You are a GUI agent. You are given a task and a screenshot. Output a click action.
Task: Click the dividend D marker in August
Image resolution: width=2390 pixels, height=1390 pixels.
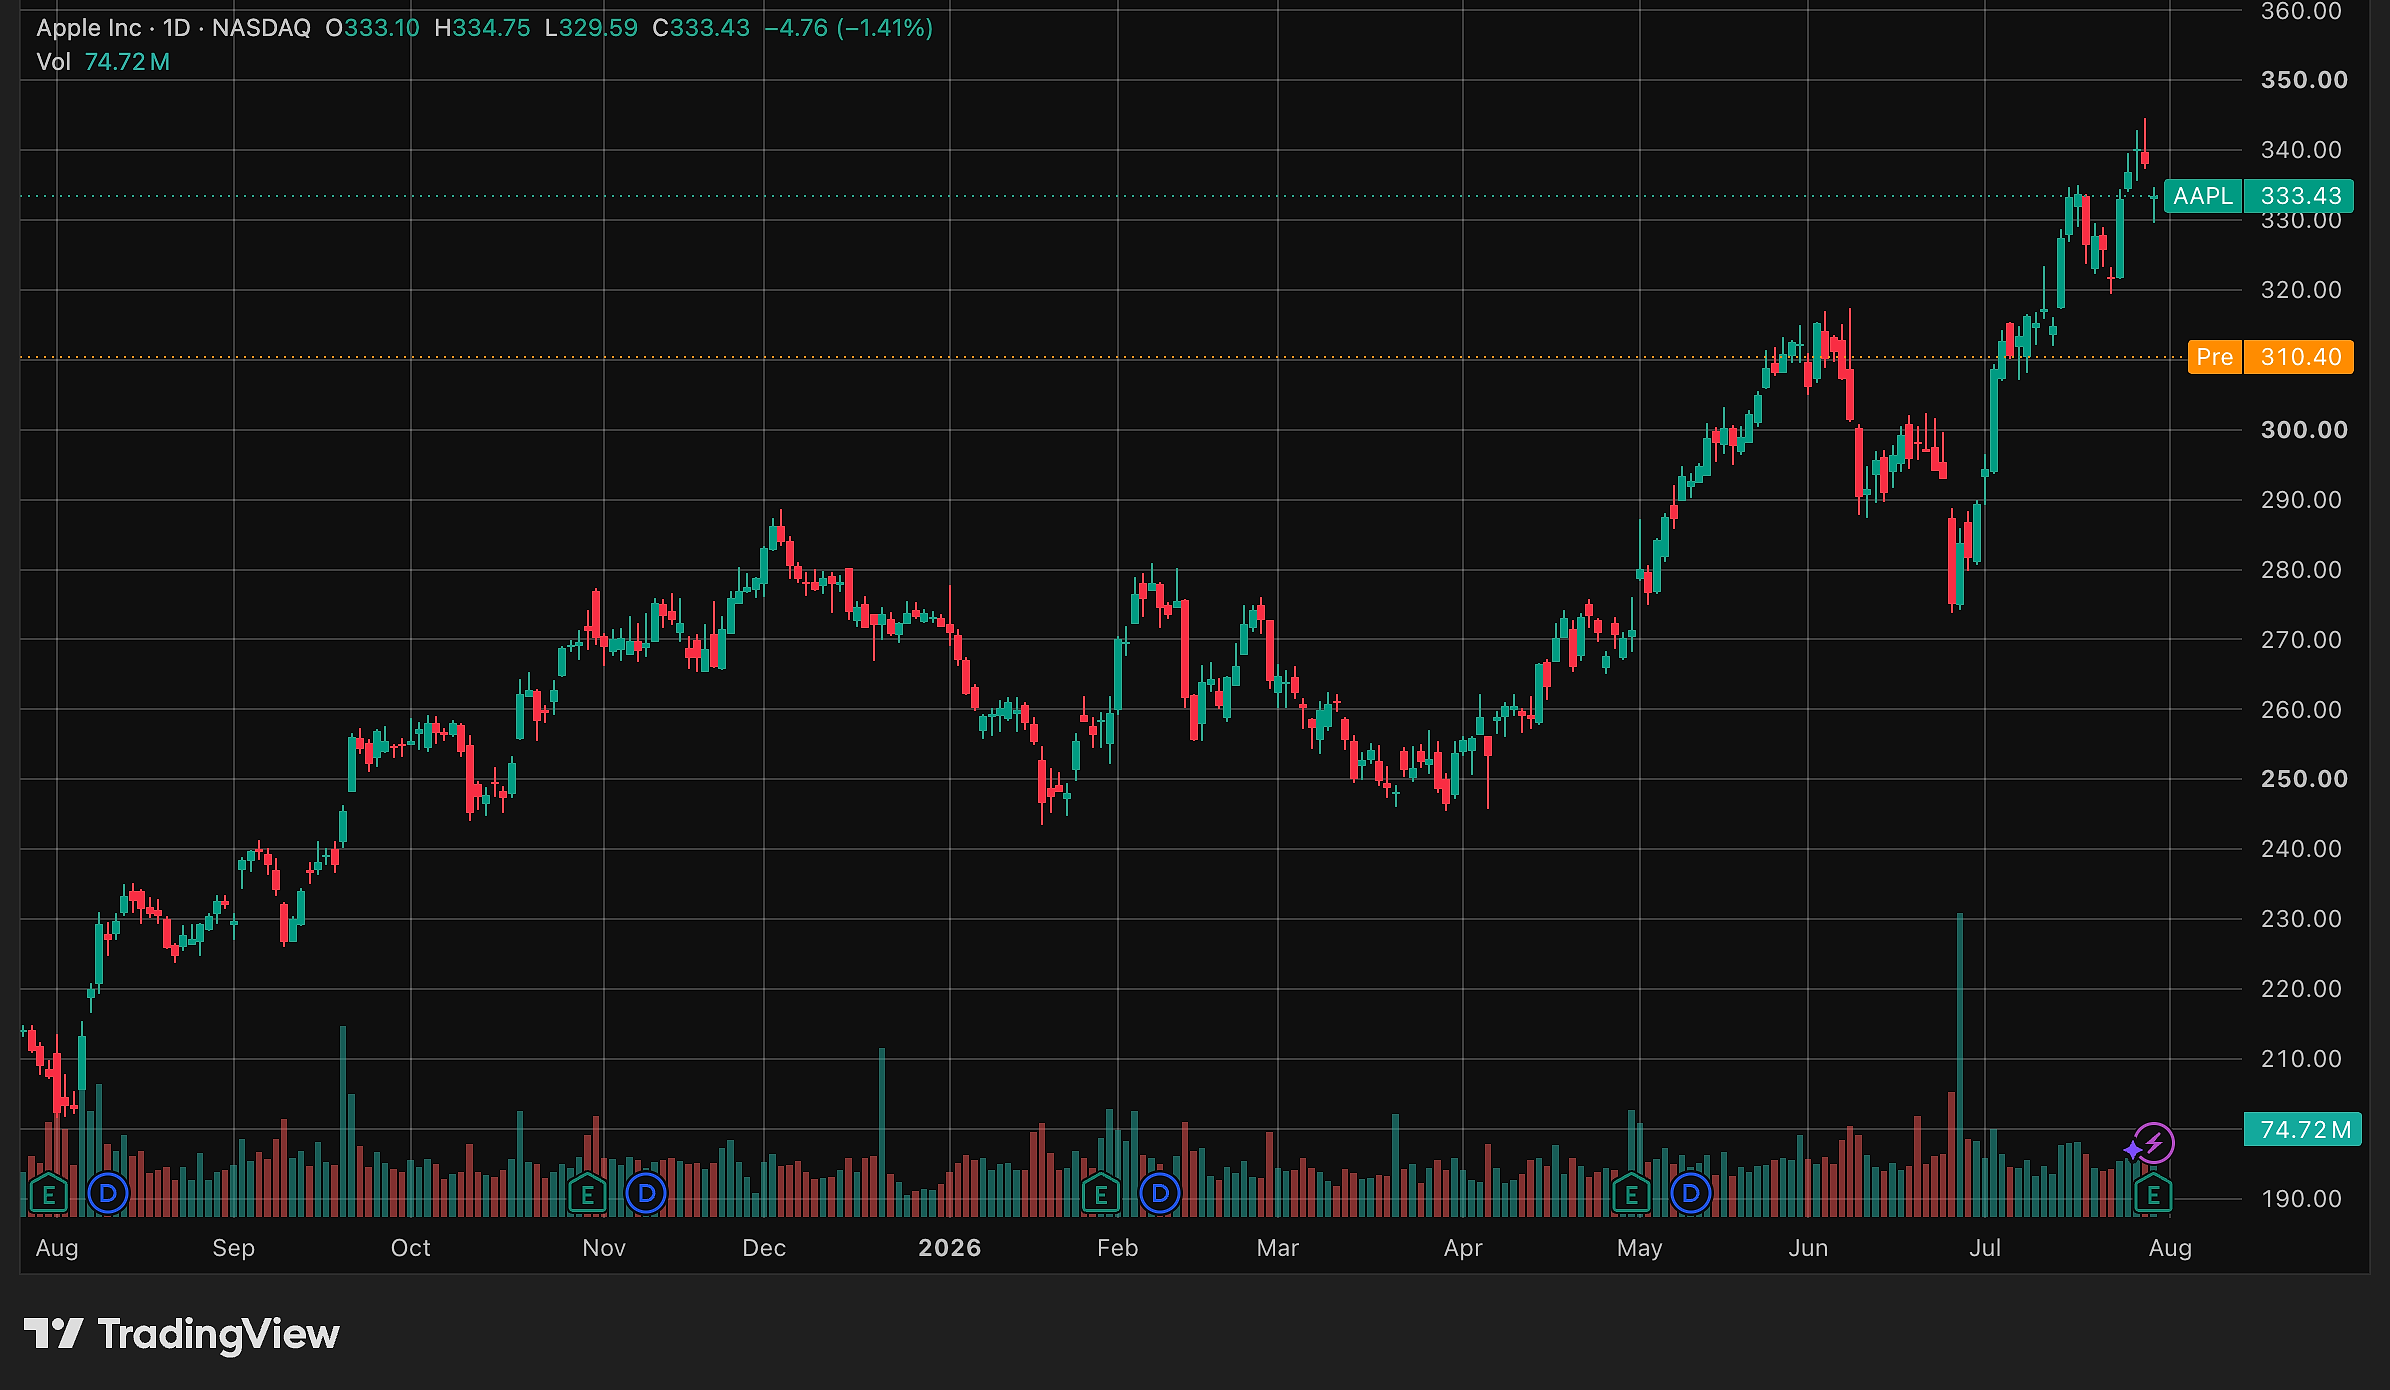[x=108, y=1193]
